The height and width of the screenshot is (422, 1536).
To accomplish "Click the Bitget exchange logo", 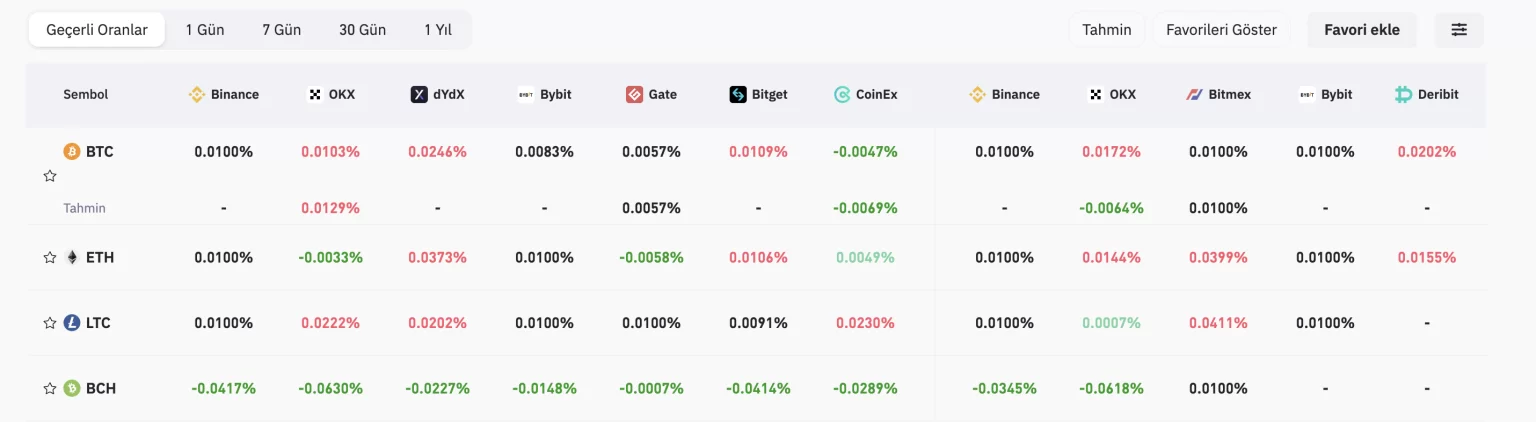I will pos(738,94).
